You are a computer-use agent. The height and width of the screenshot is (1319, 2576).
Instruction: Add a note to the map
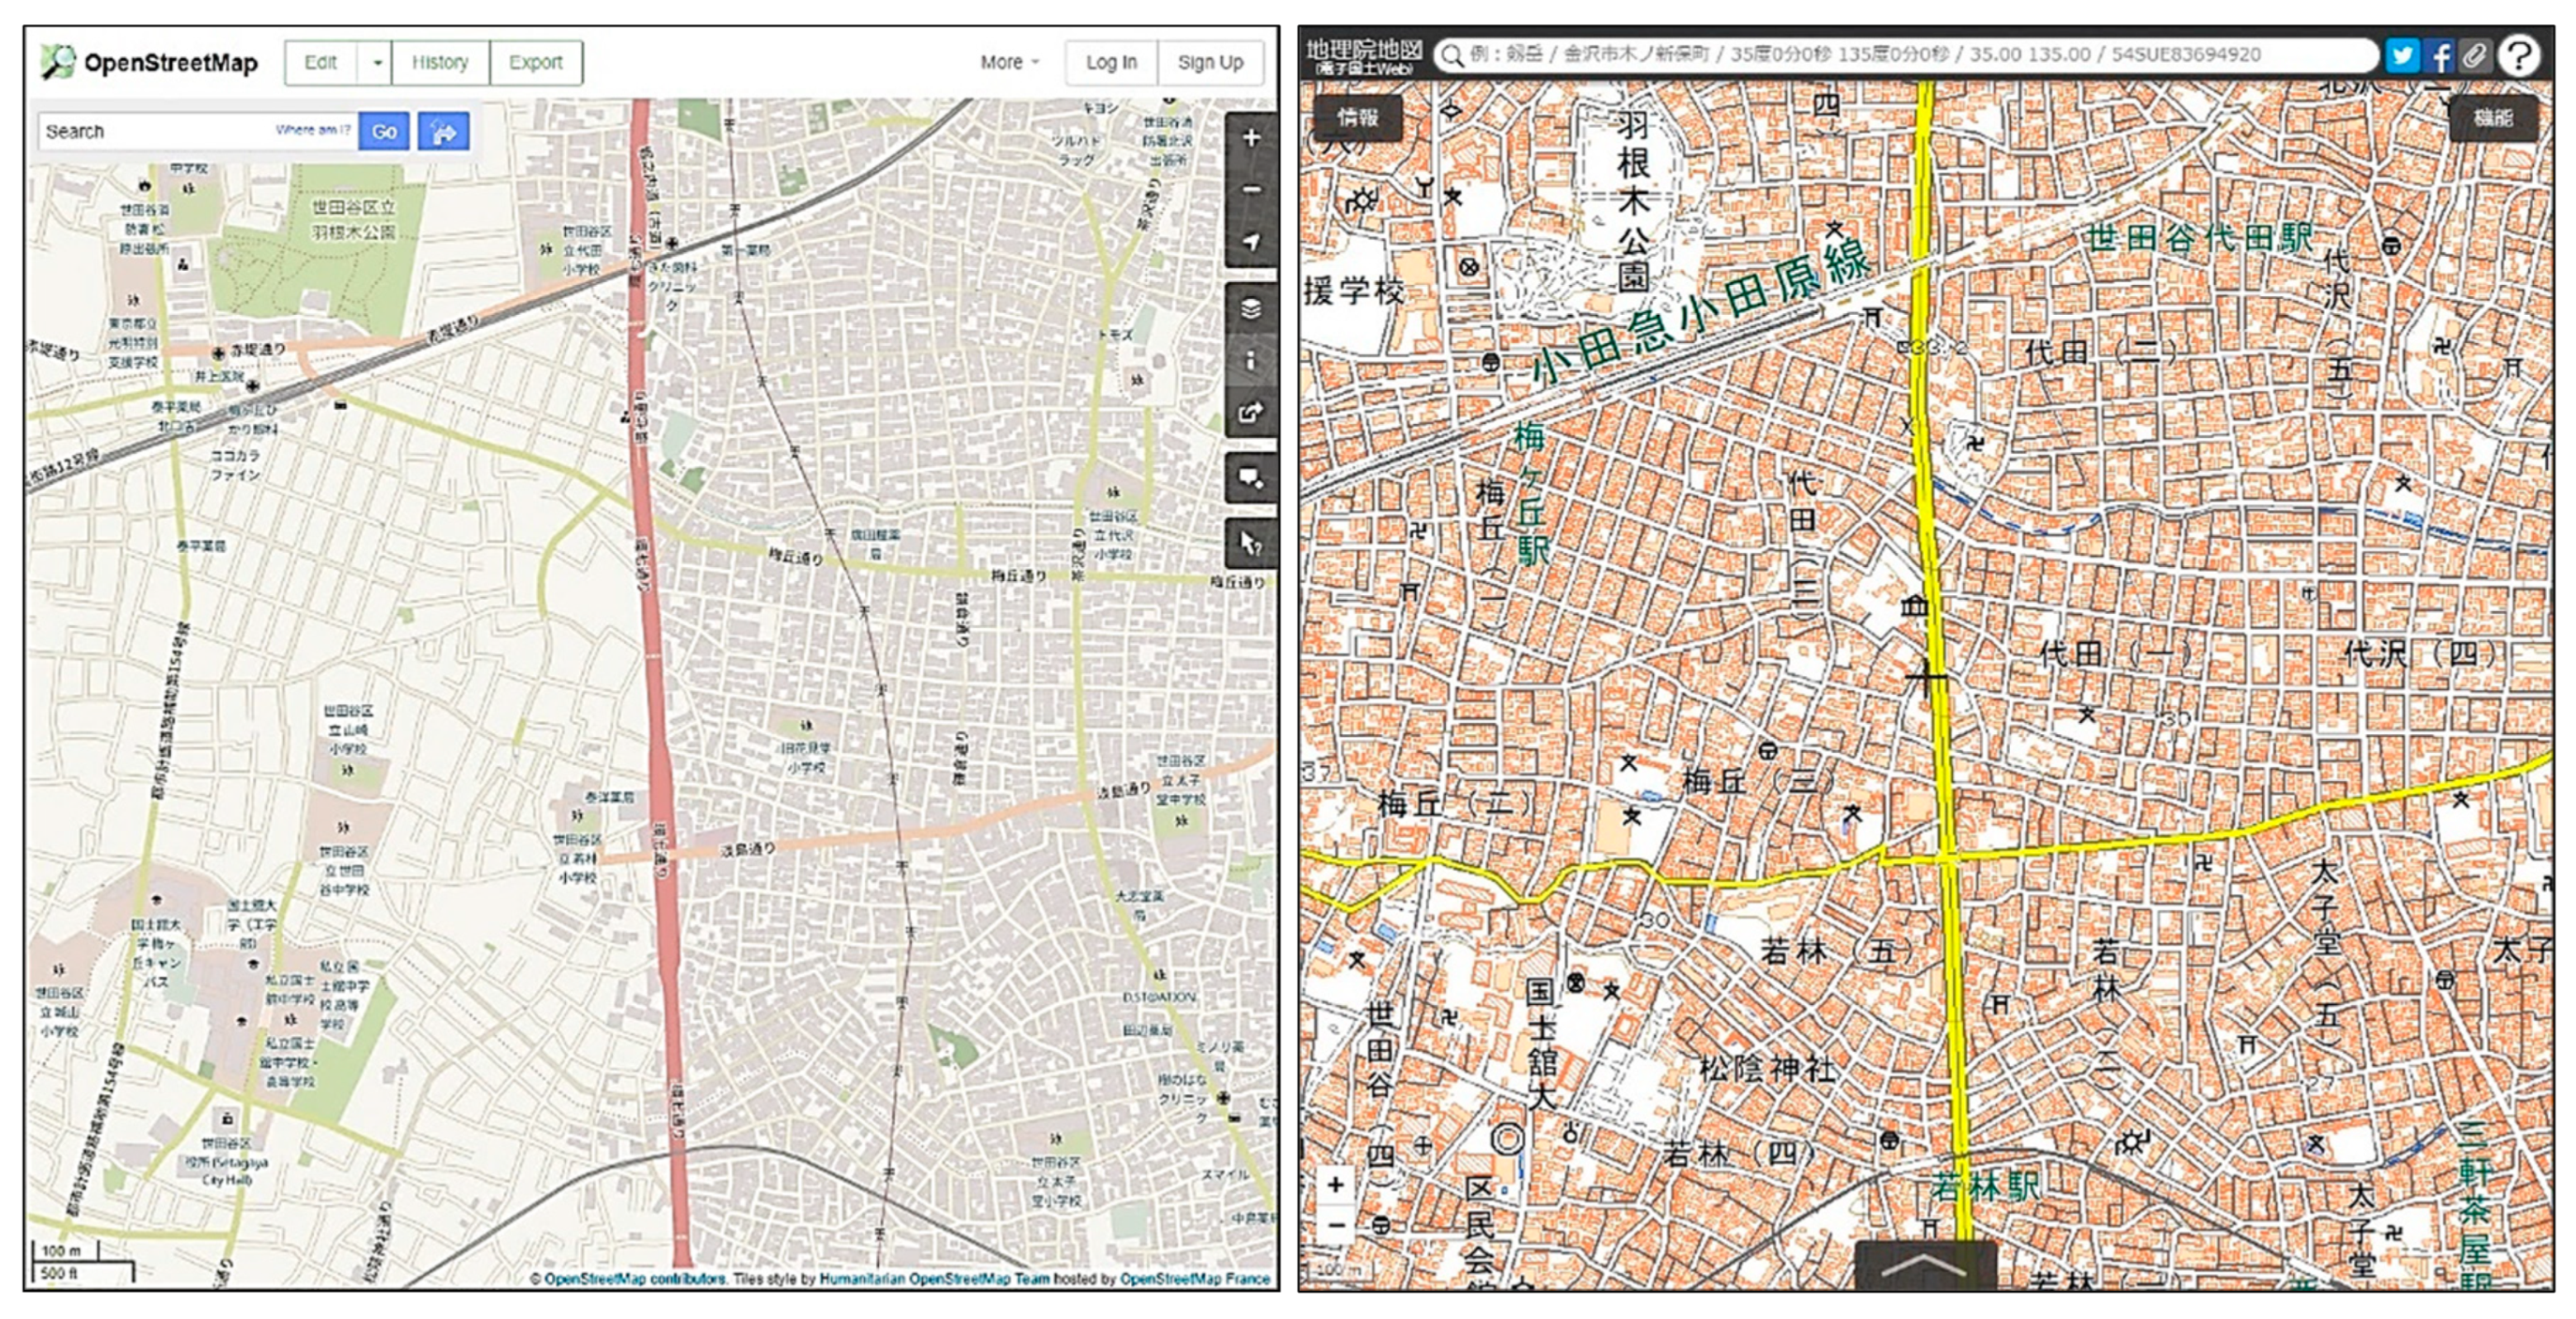[1250, 478]
